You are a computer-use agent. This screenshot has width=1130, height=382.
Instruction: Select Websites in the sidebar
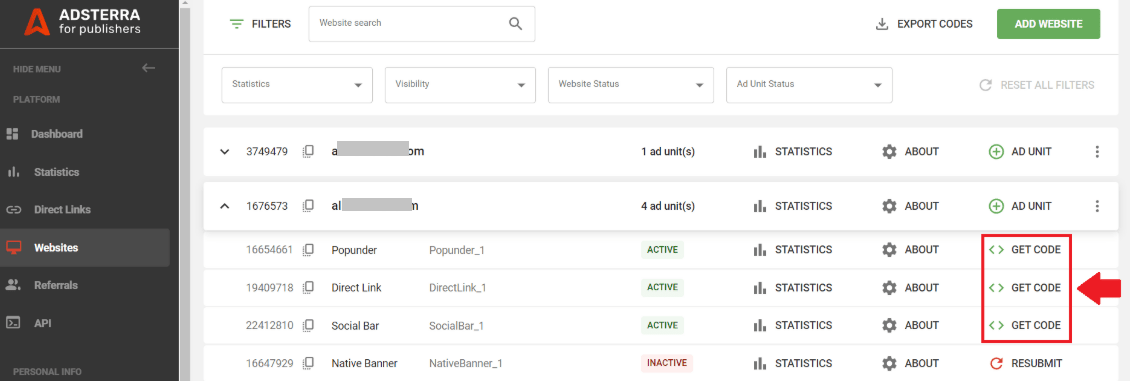click(85, 248)
